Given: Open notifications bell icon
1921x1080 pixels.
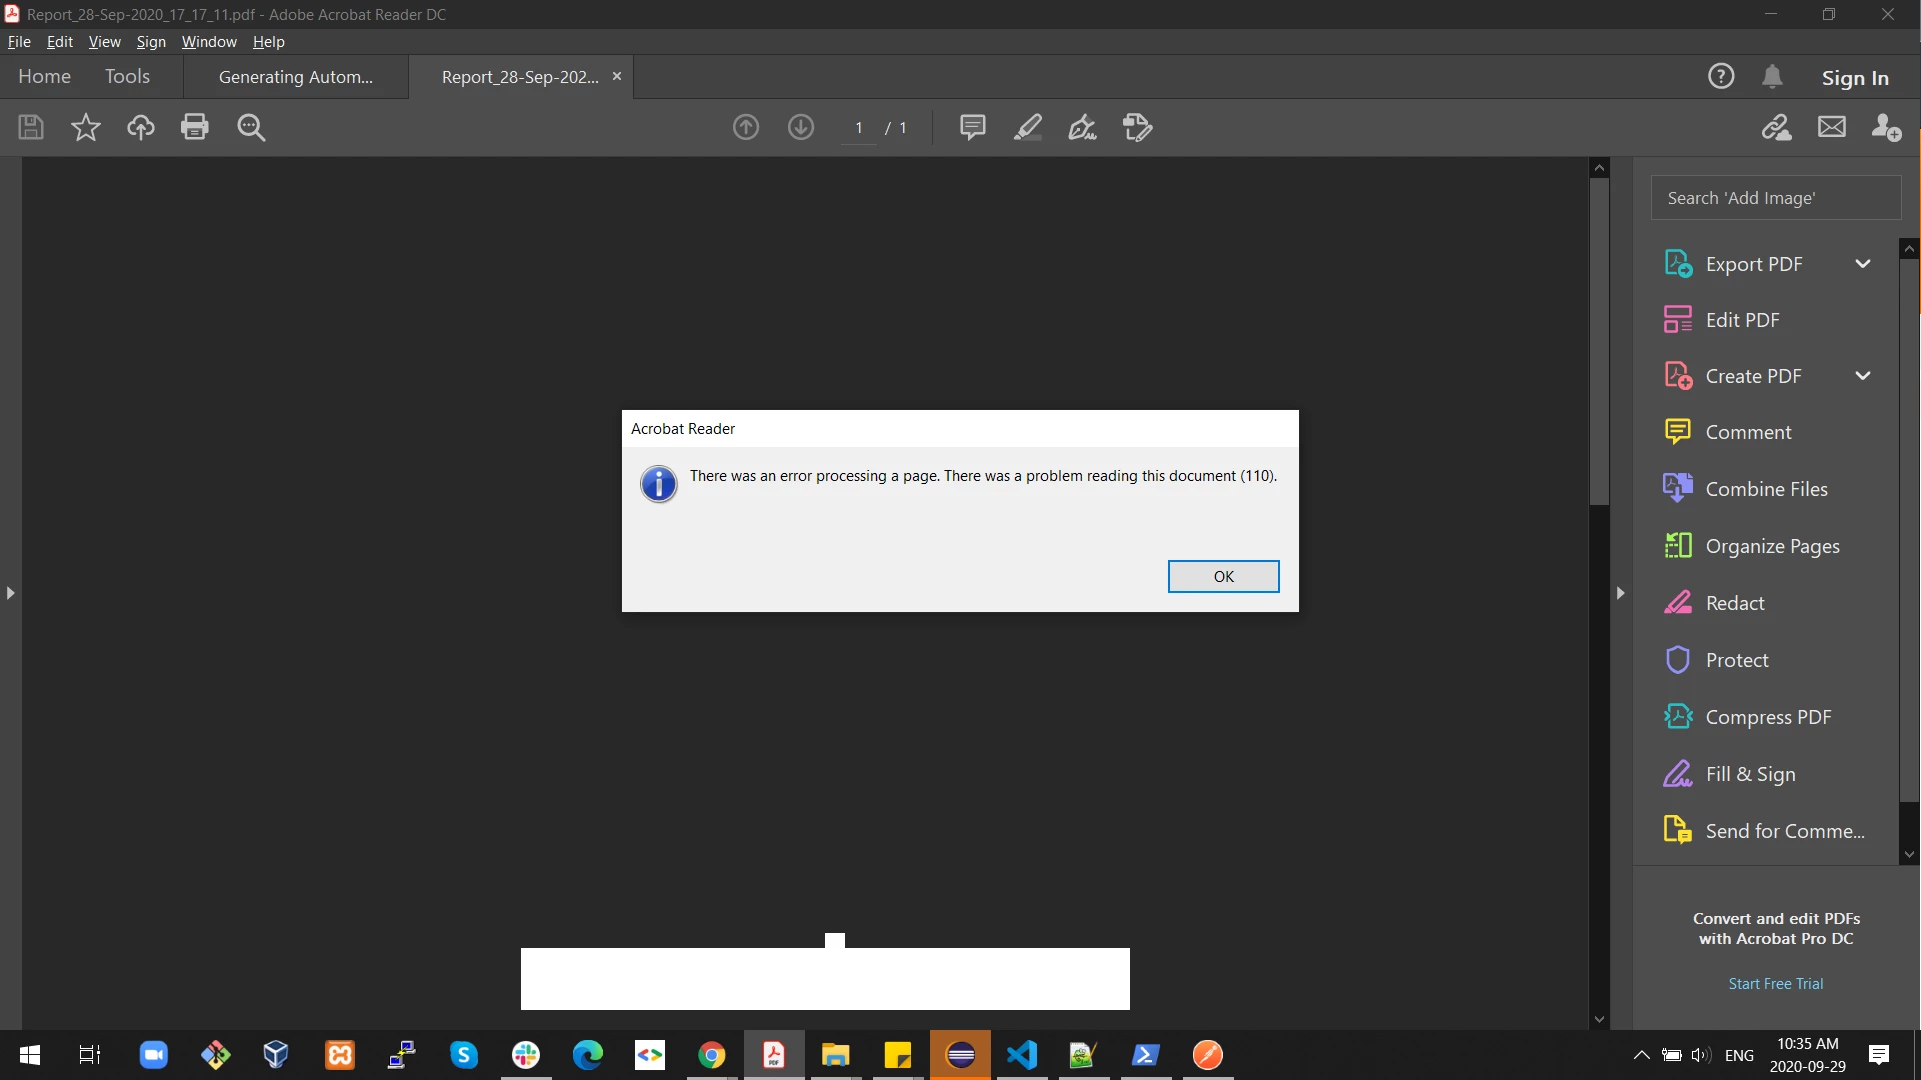Looking at the screenshot, I should click(x=1772, y=76).
